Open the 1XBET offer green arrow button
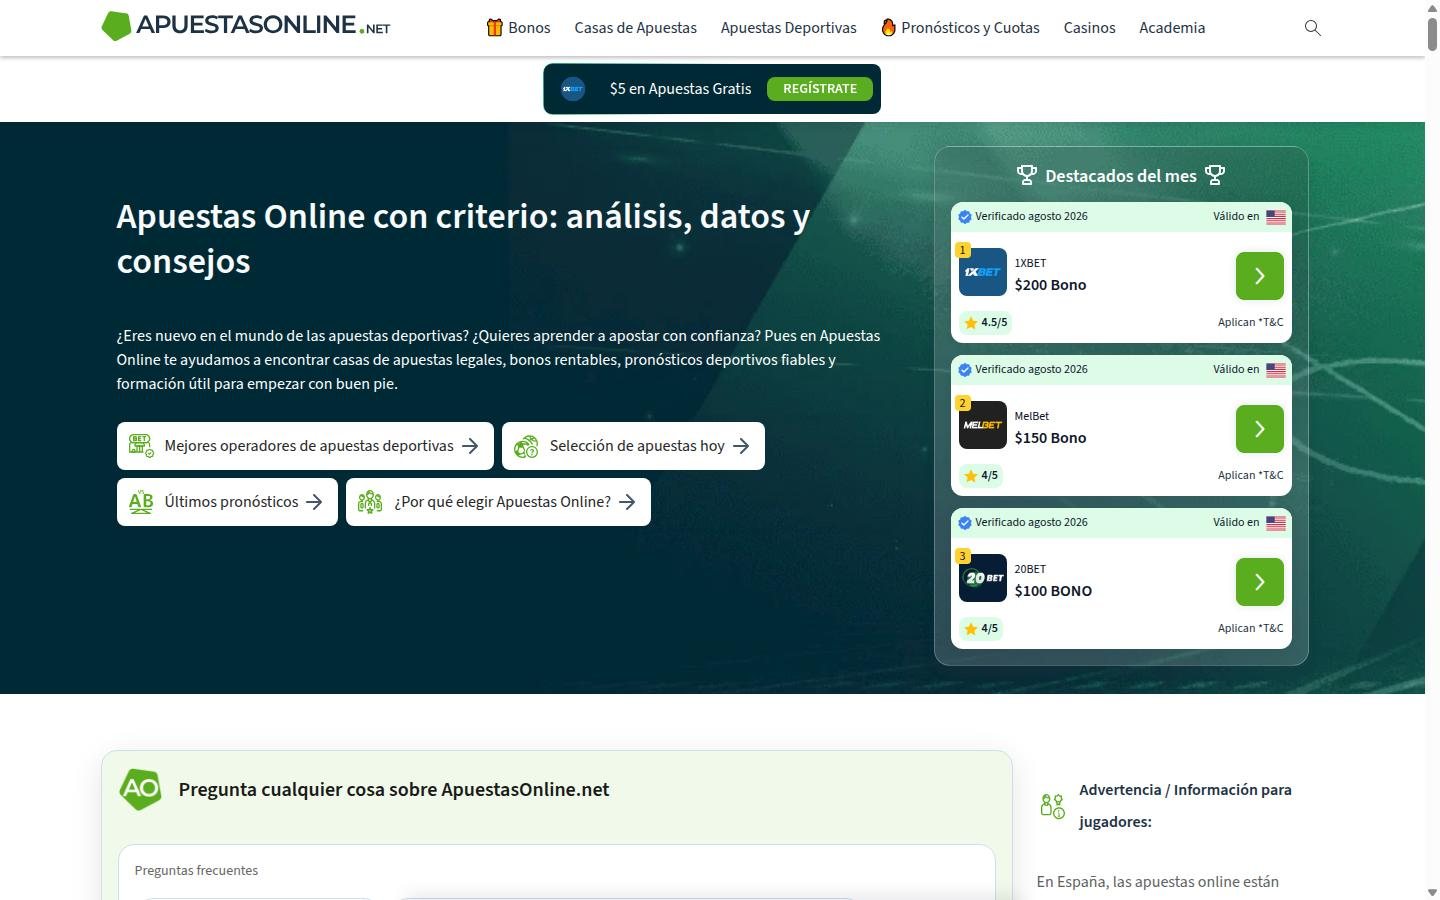Image resolution: width=1440 pixels, height=900 pixels. pyautogui.click(x=1260, y=276)
